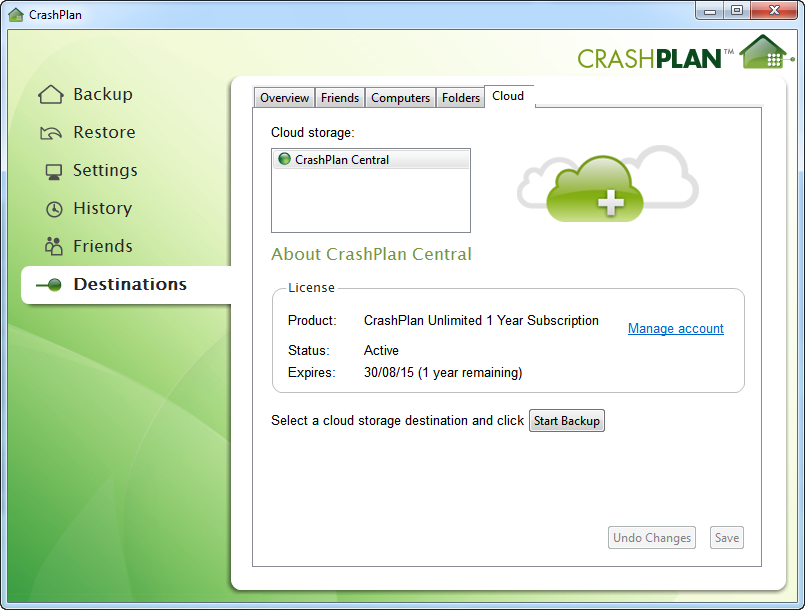Go to the Folders tab
Image resolution: width=805 pixels, height=610 pixels.
[461, 98]
